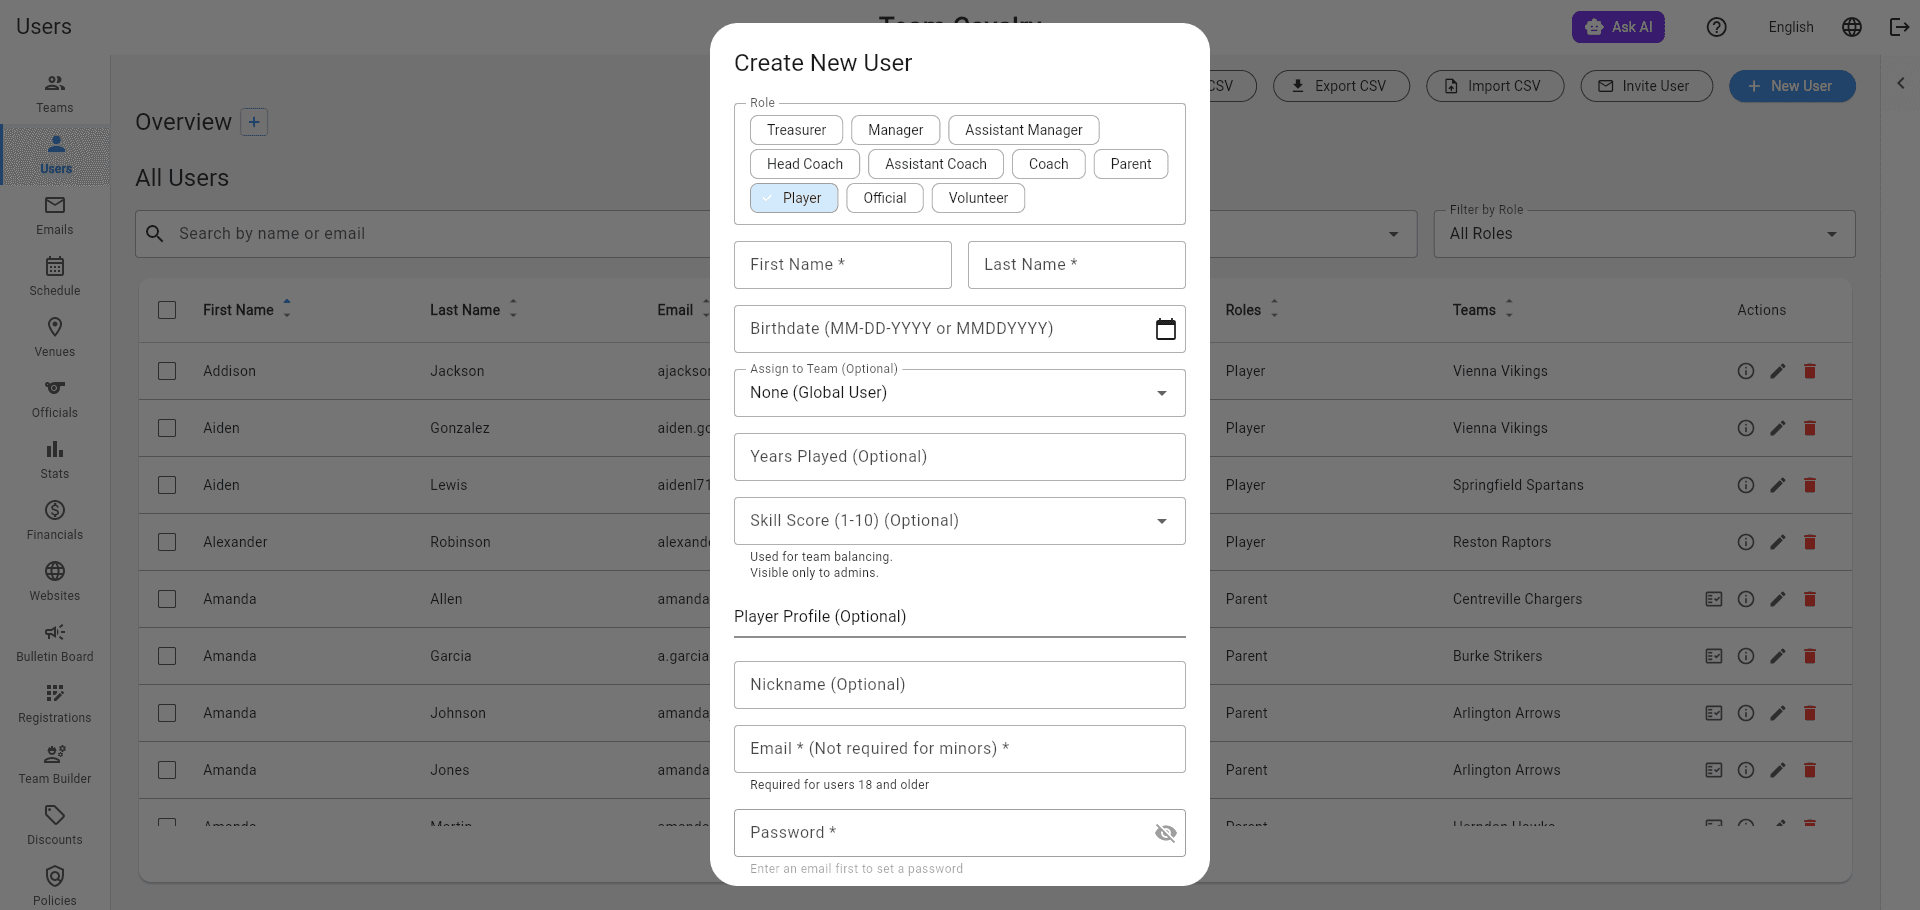The height and width of the screenshot is (910, 1920).
Task: Select the Volunteer role chip
Action: point(978,198)
